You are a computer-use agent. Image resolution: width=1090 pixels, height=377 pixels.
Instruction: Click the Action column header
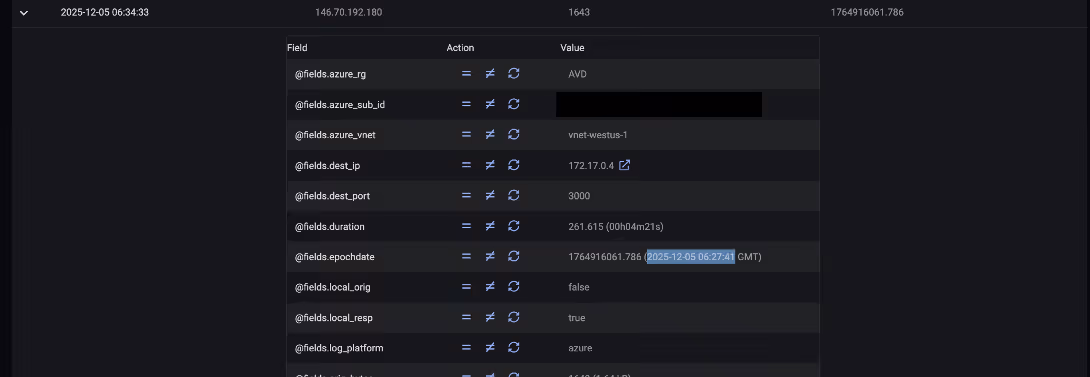[x=460, y=48]
